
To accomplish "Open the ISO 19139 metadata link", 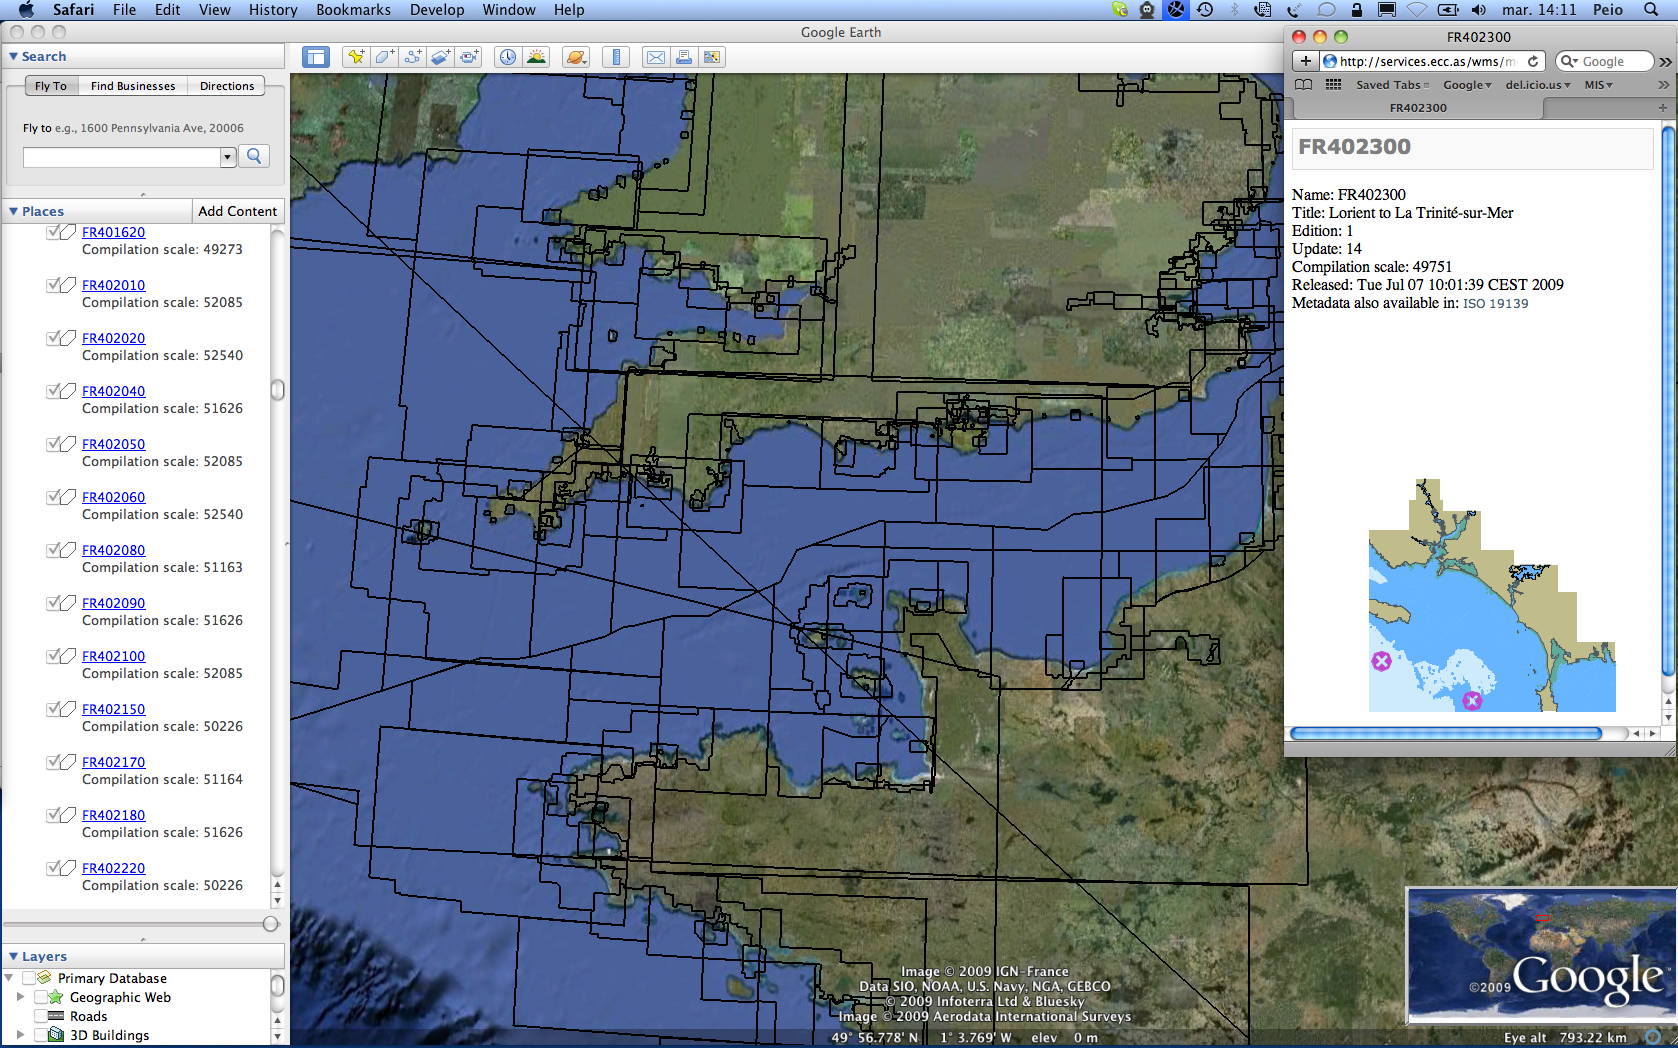I will point(1495,304).
